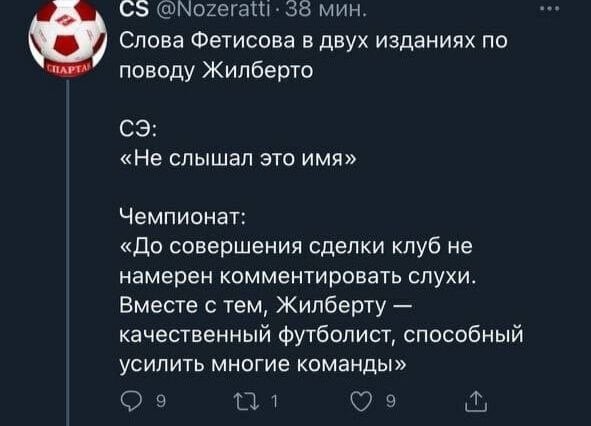The width and height of the screenshot is (591, 426).
Task: Tap the retweet arrows icon
Action: coord(246,401)
